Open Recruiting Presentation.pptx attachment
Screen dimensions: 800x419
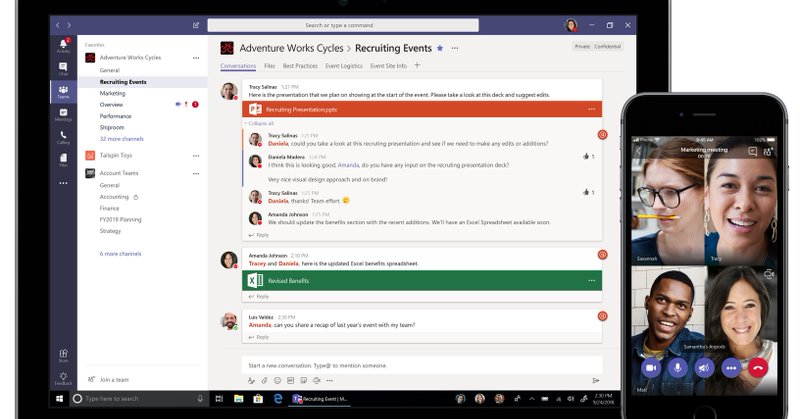(x=422, y=109)
